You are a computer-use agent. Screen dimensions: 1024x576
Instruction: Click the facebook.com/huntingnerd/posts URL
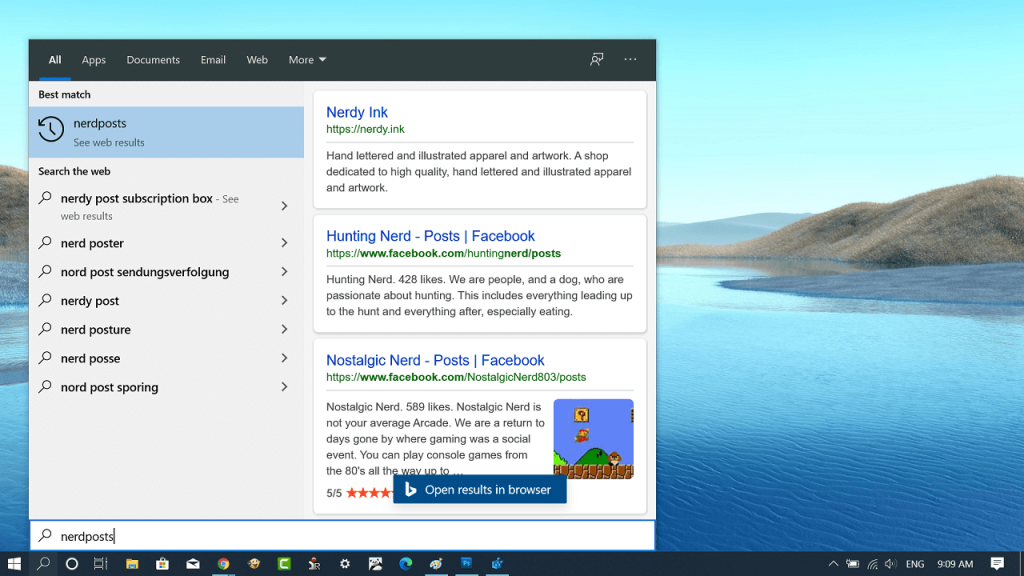443,253
